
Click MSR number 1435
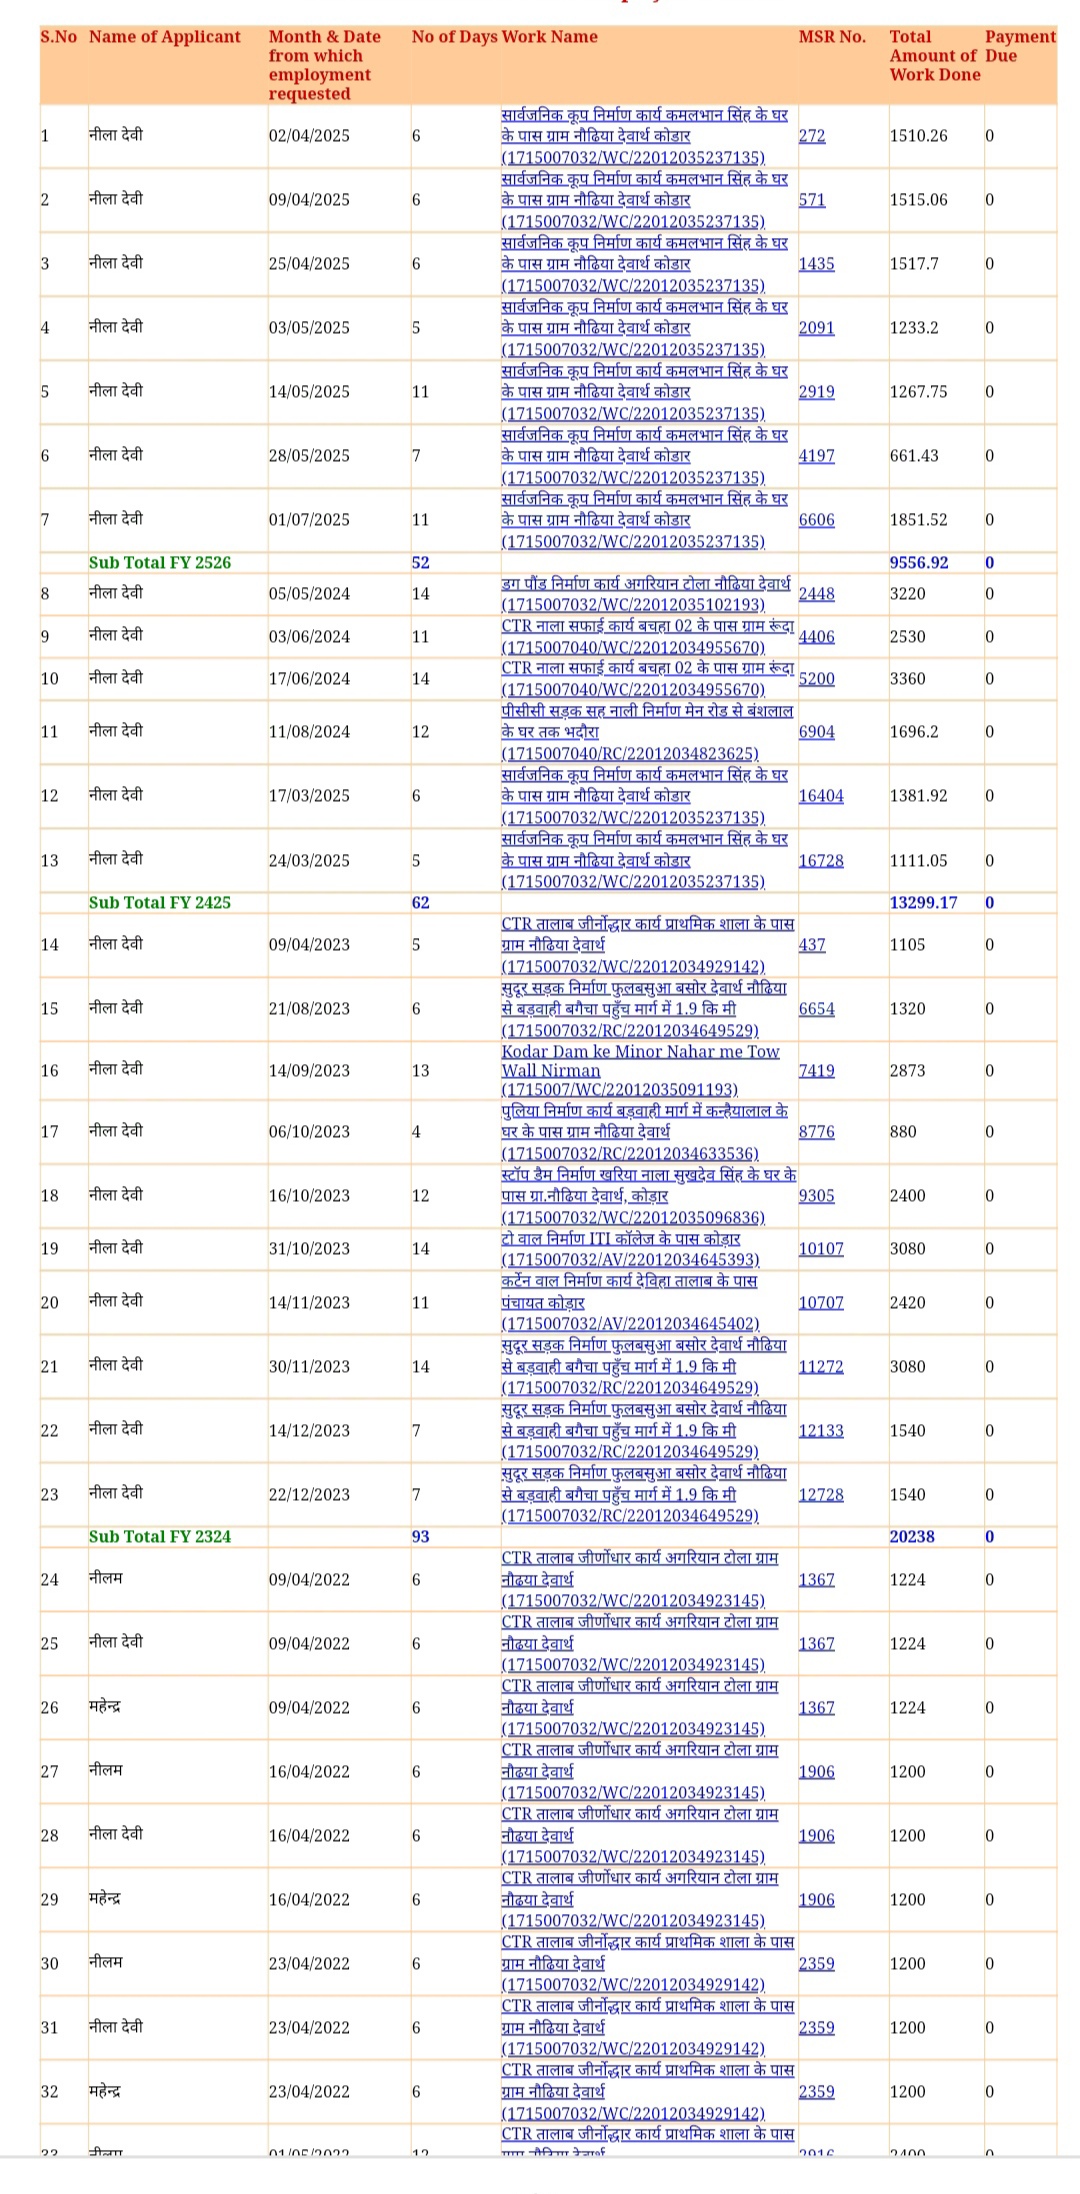pos(816,264)
